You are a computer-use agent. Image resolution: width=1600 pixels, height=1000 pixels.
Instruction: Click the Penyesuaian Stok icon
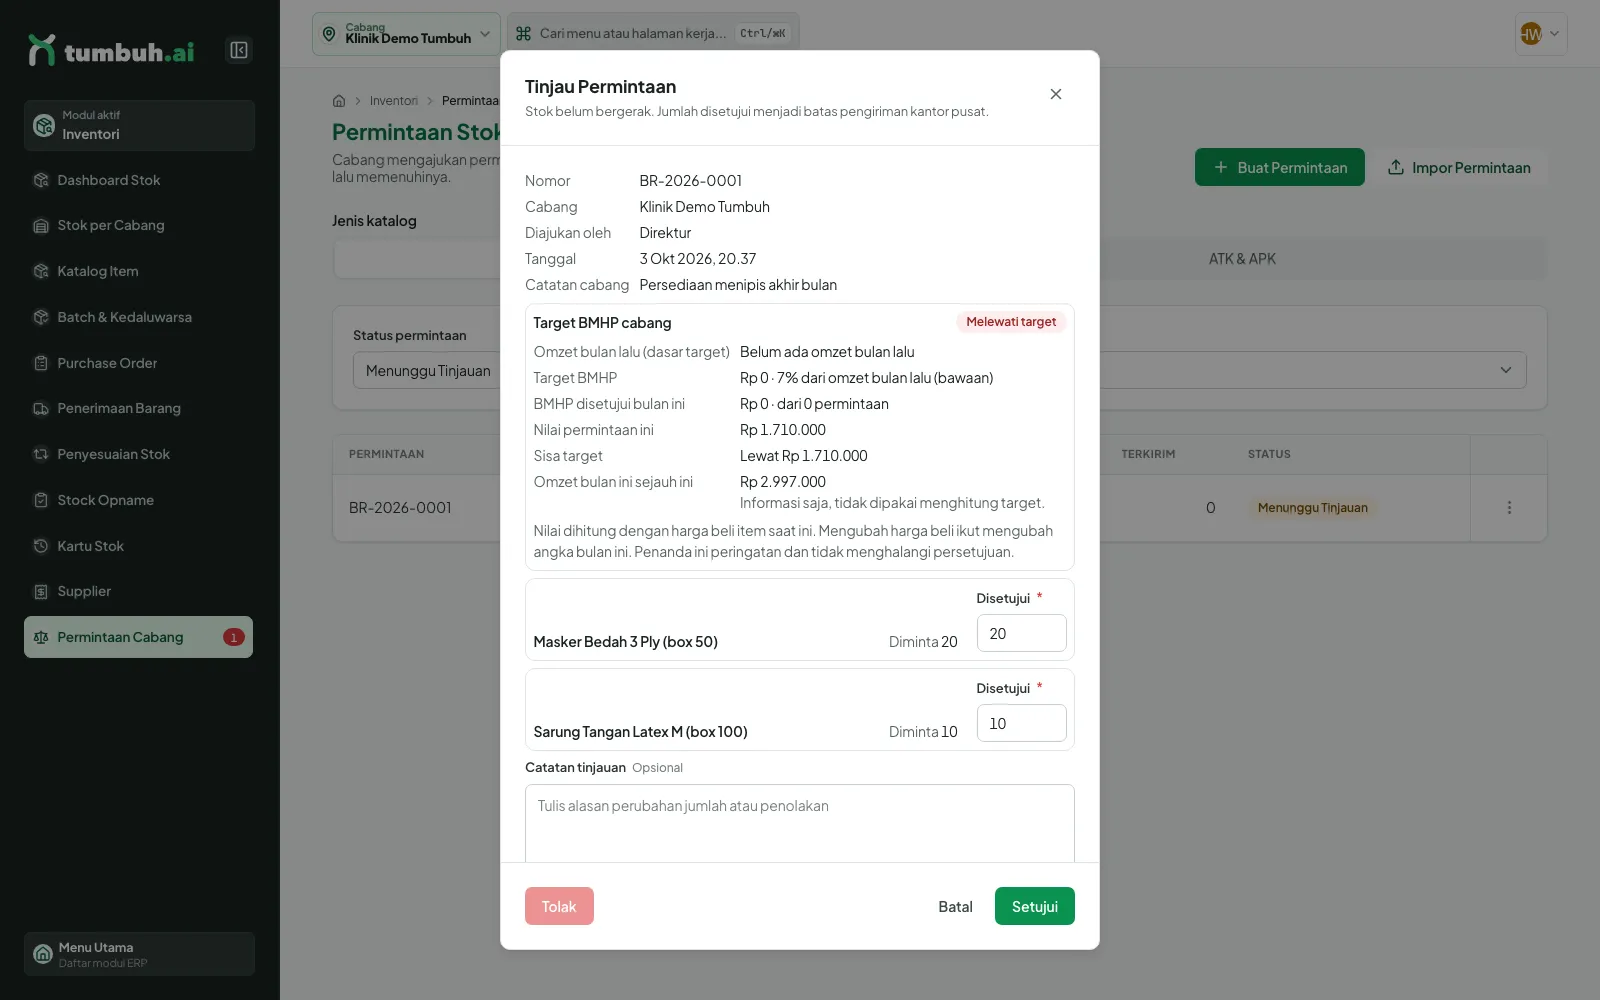tap(41, 454)
